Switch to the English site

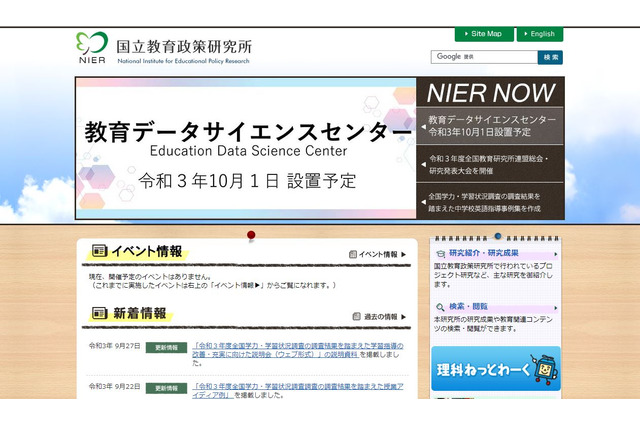[540, 34]
